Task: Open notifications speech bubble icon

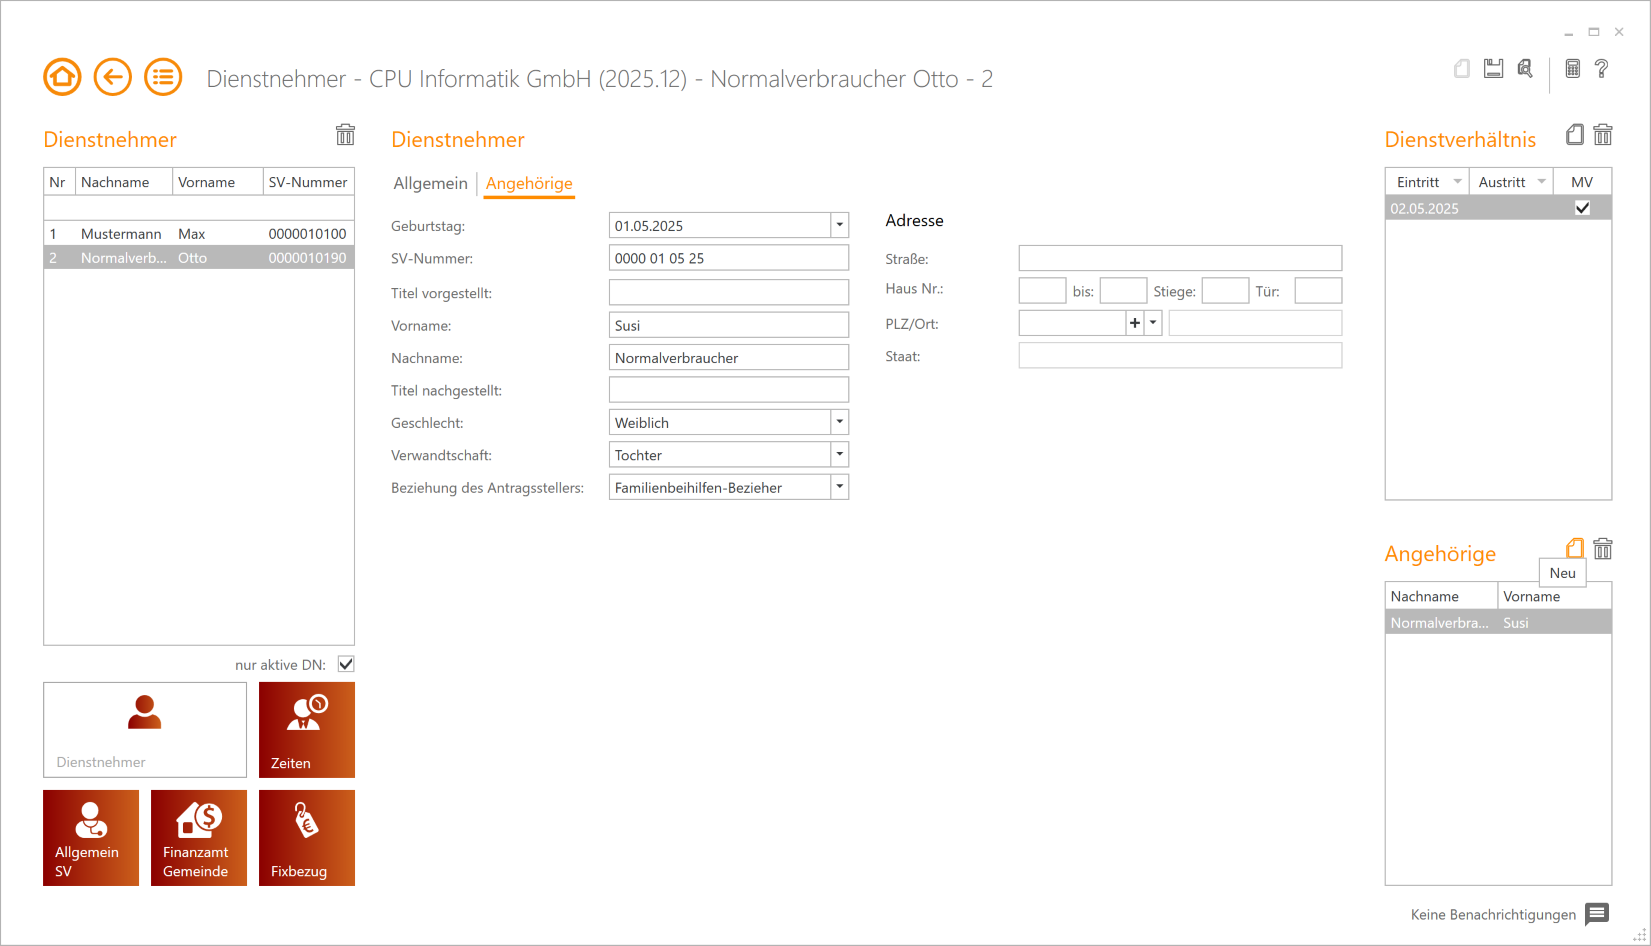Action: coord(1597,914)
